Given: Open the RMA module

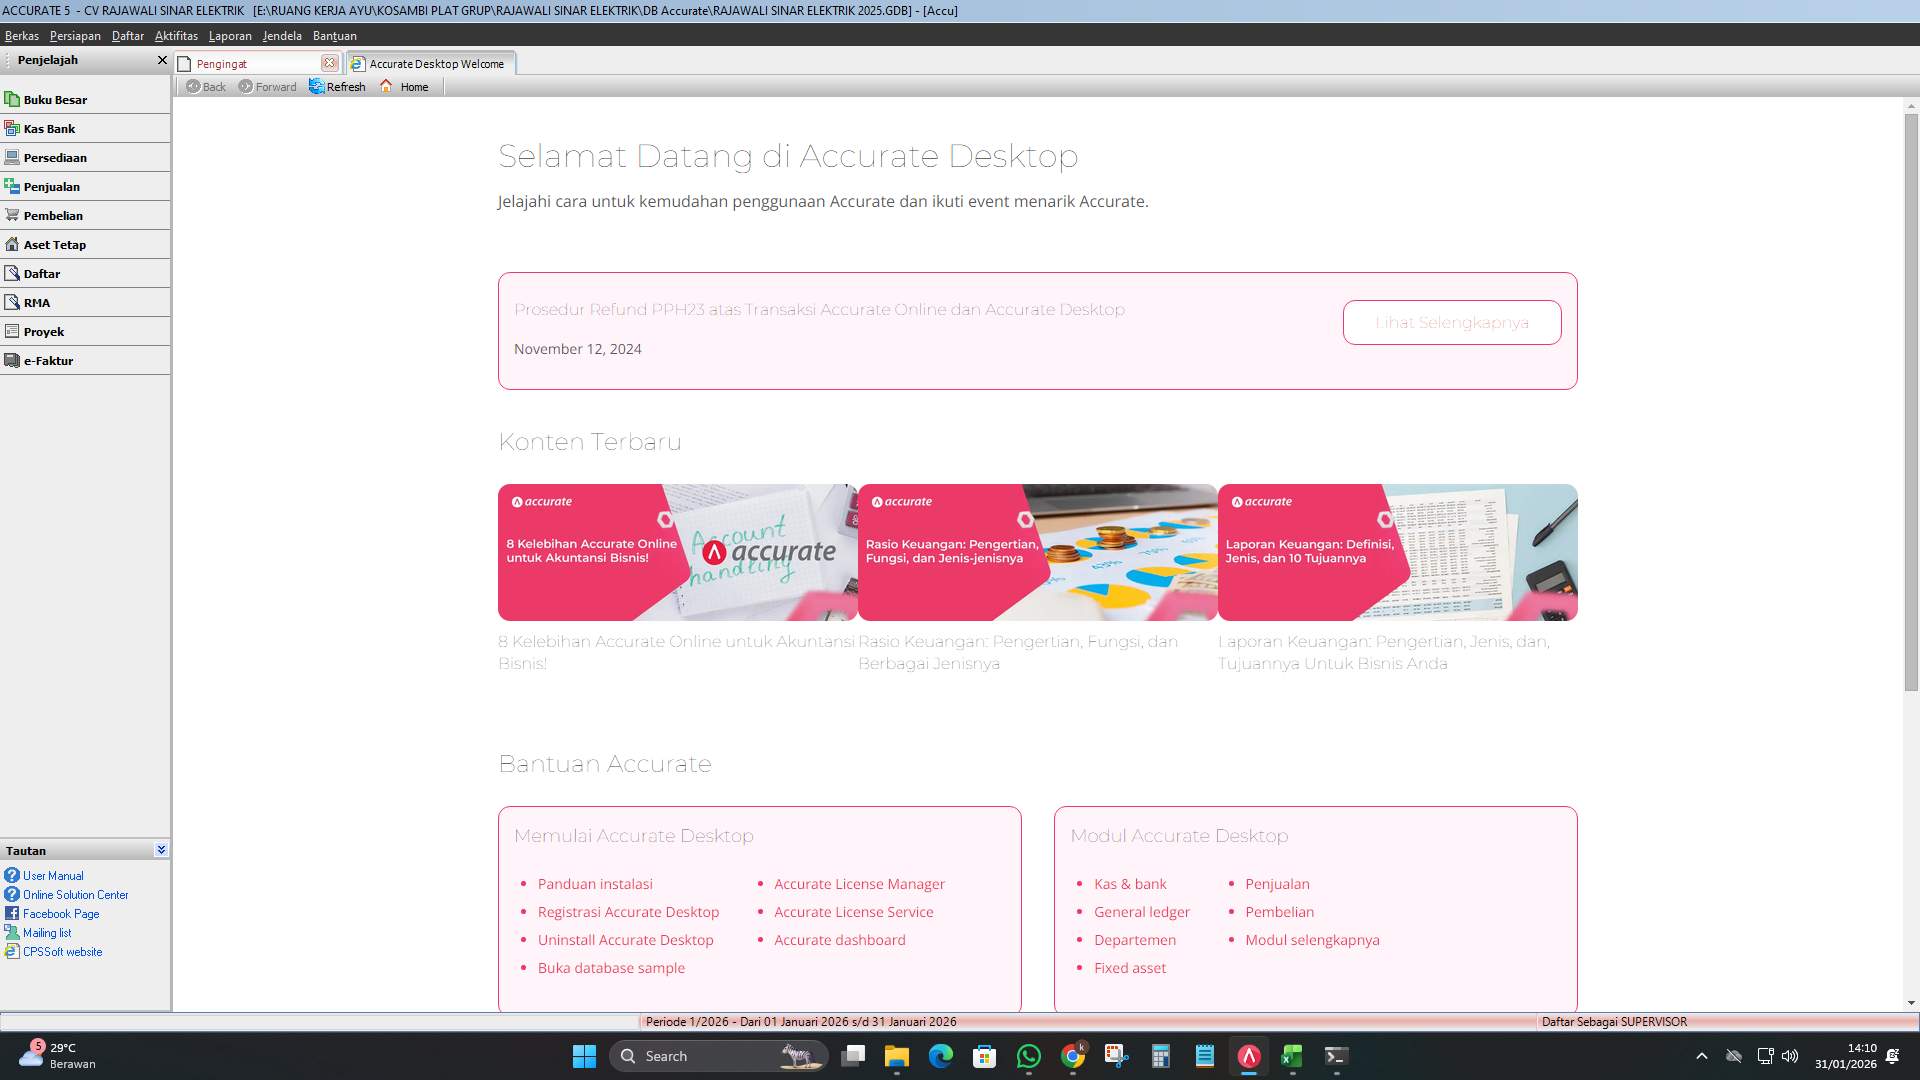Looking at the screenshot, I should (x=36, y=302).
